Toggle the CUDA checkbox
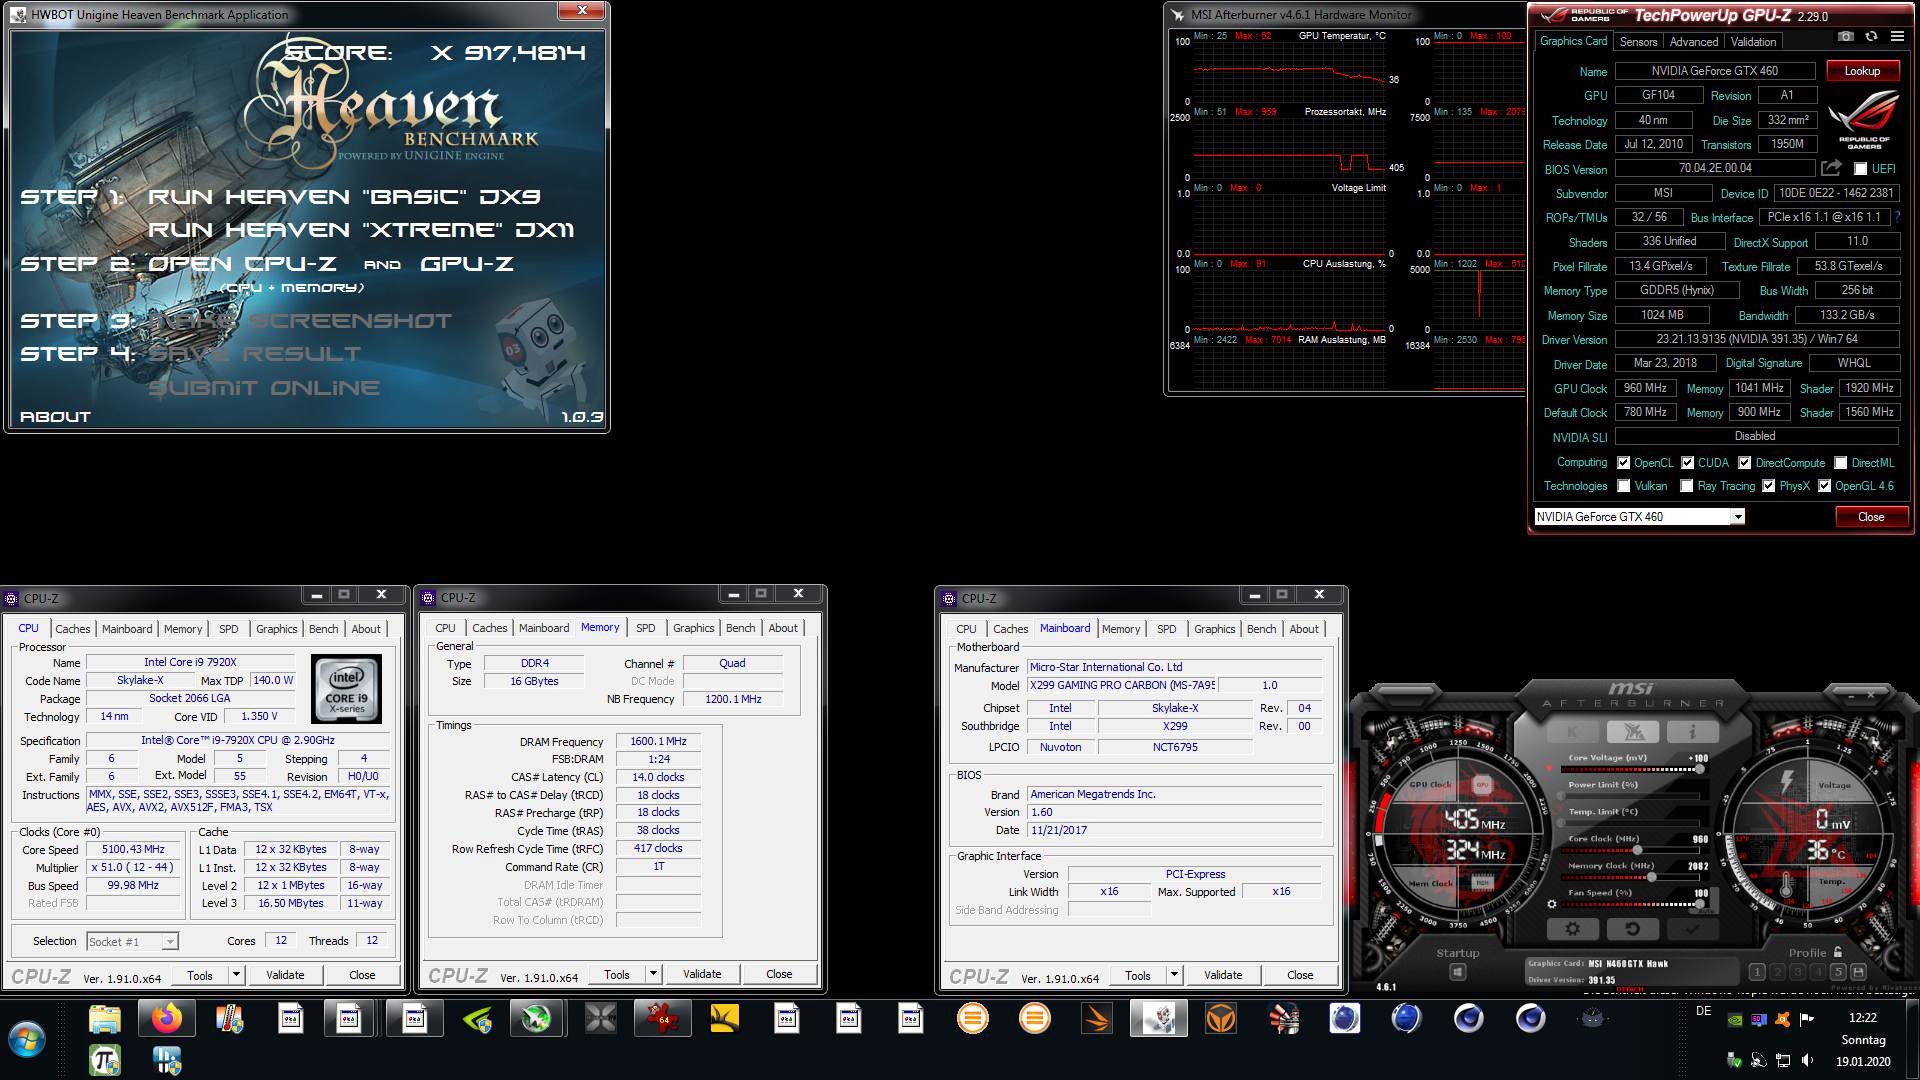 (1688, 462)
